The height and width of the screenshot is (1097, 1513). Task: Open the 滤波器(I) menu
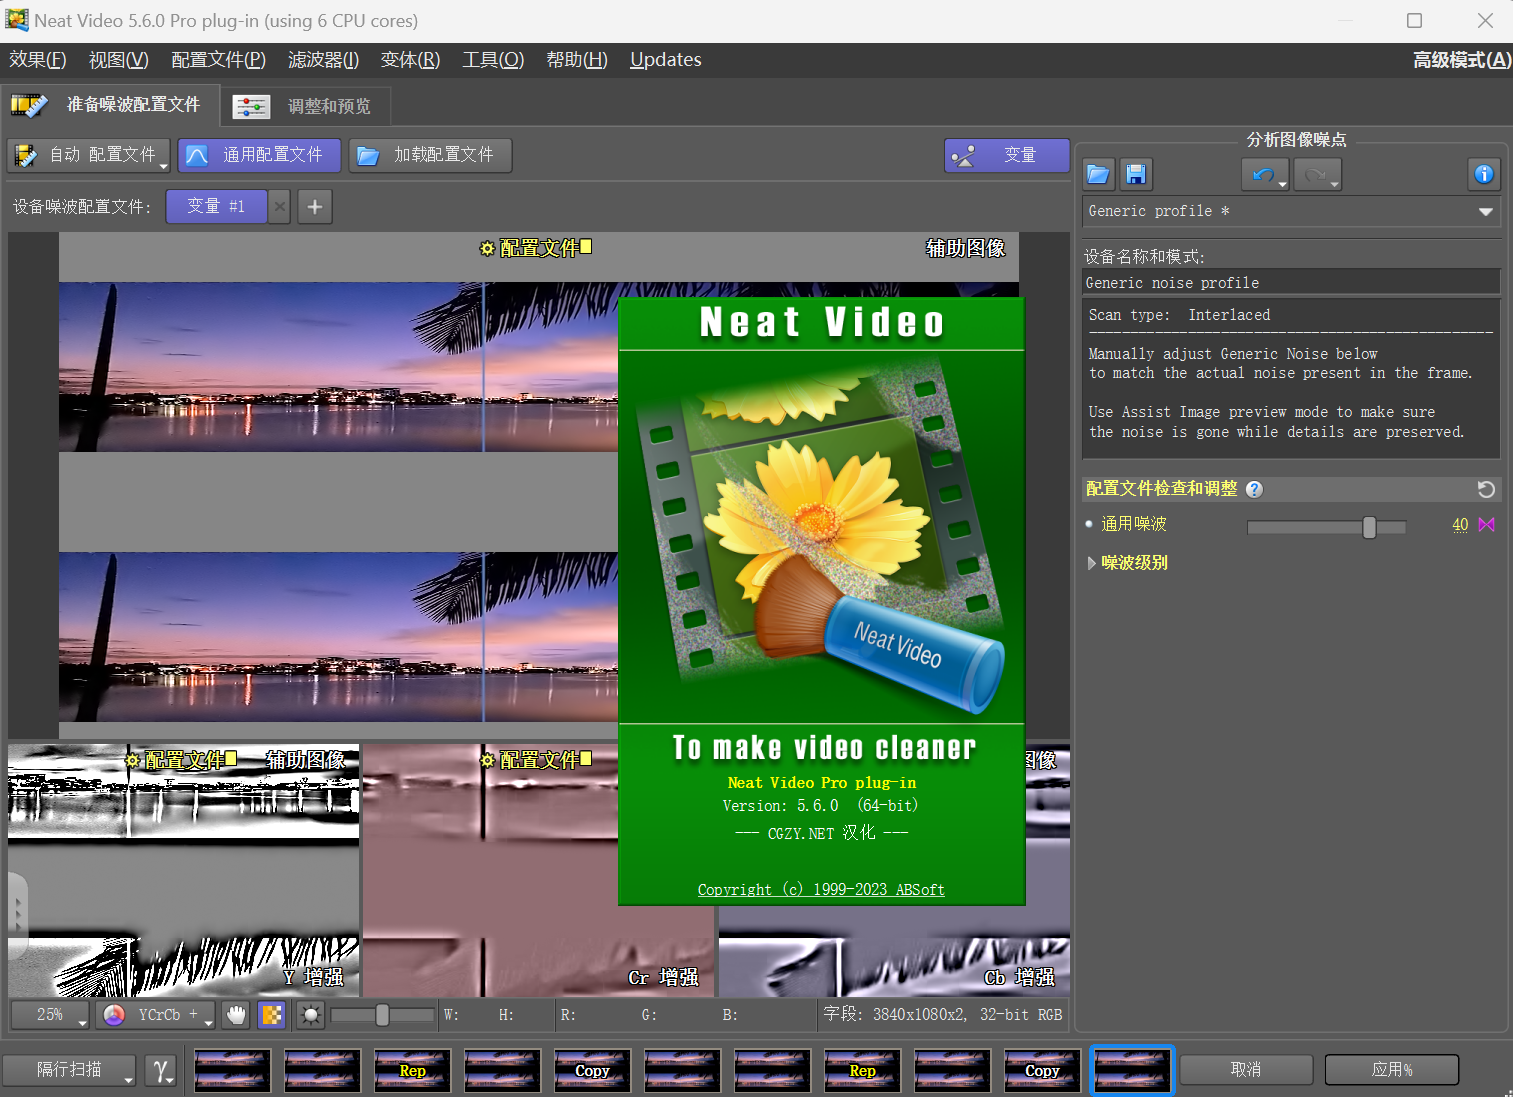pos(324,60)
